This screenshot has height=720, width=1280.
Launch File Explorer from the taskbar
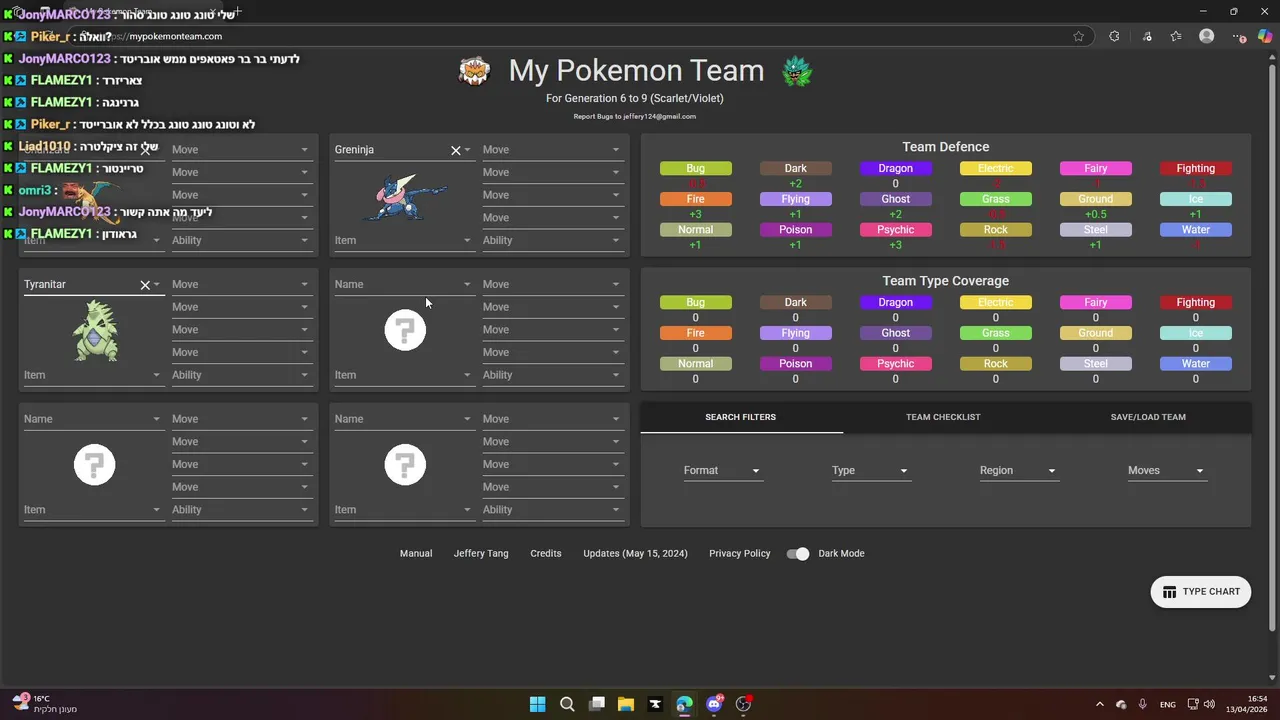click(x=626, y=704)
